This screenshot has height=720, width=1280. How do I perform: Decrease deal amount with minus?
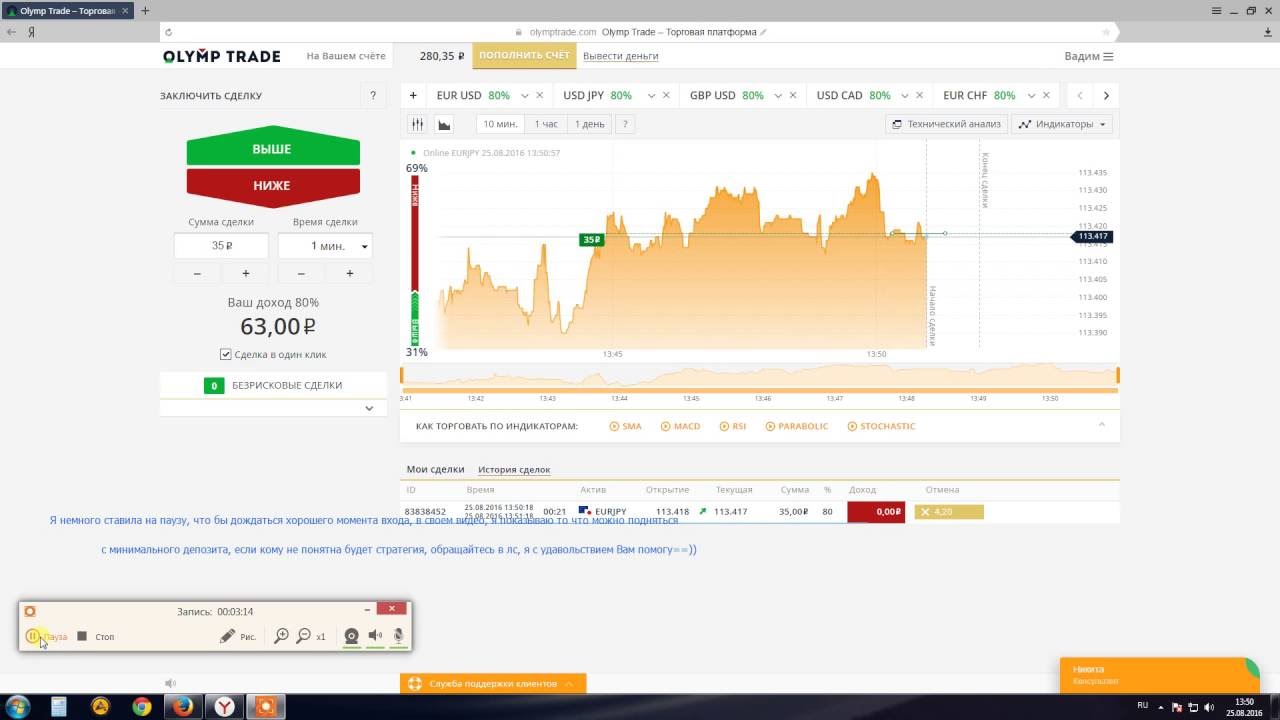[197, 273]
